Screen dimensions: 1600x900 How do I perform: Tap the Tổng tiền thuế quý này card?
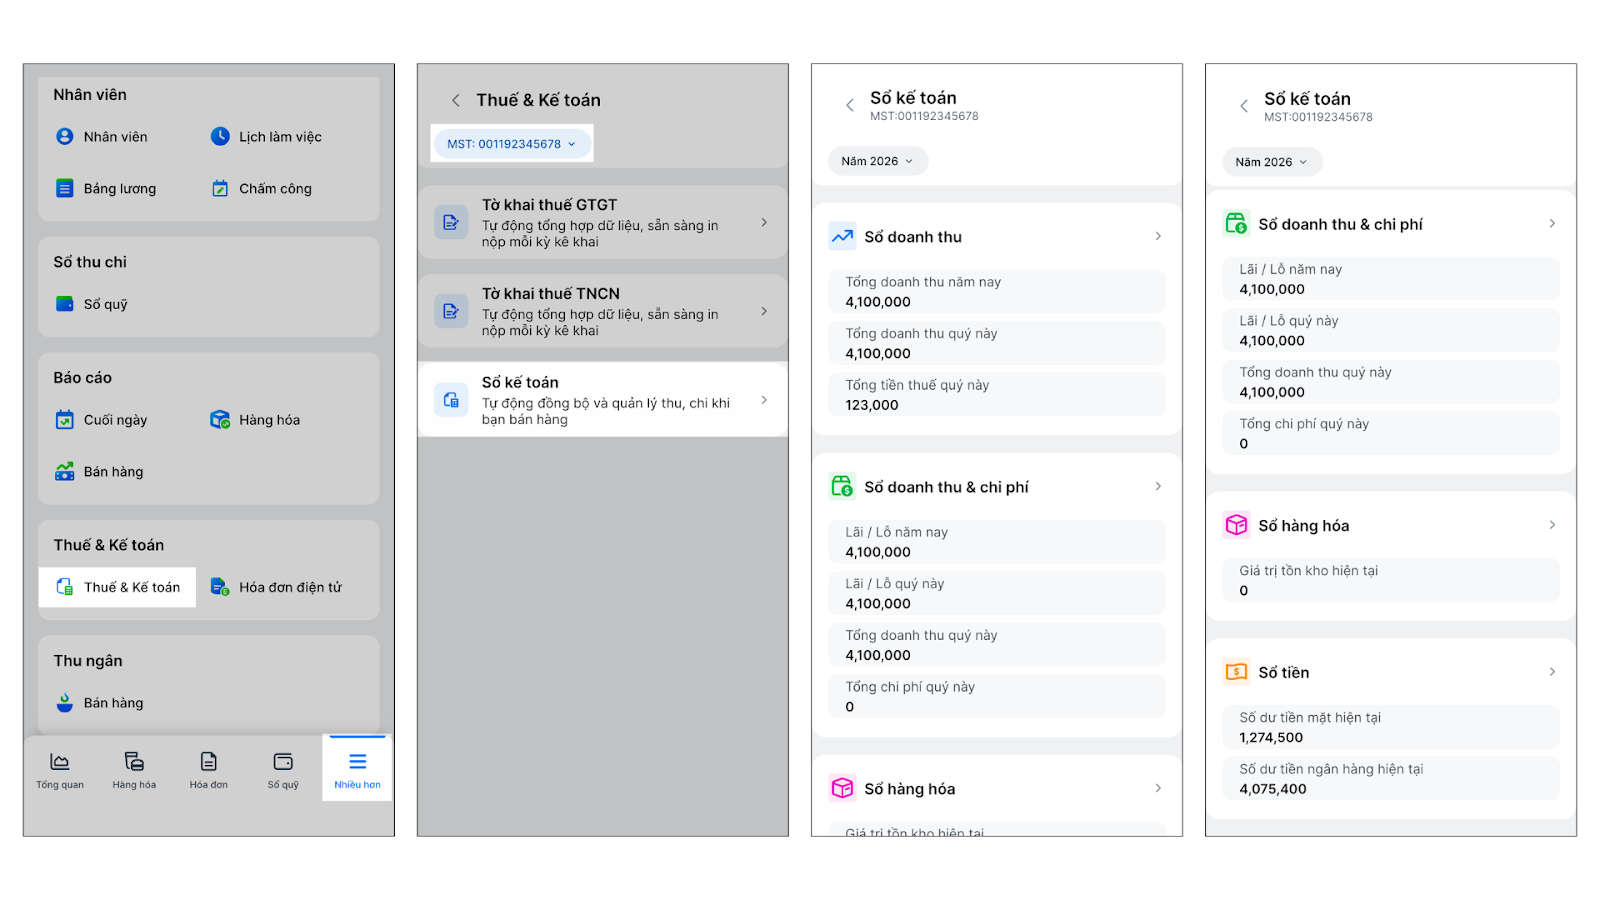pos(996,395)
